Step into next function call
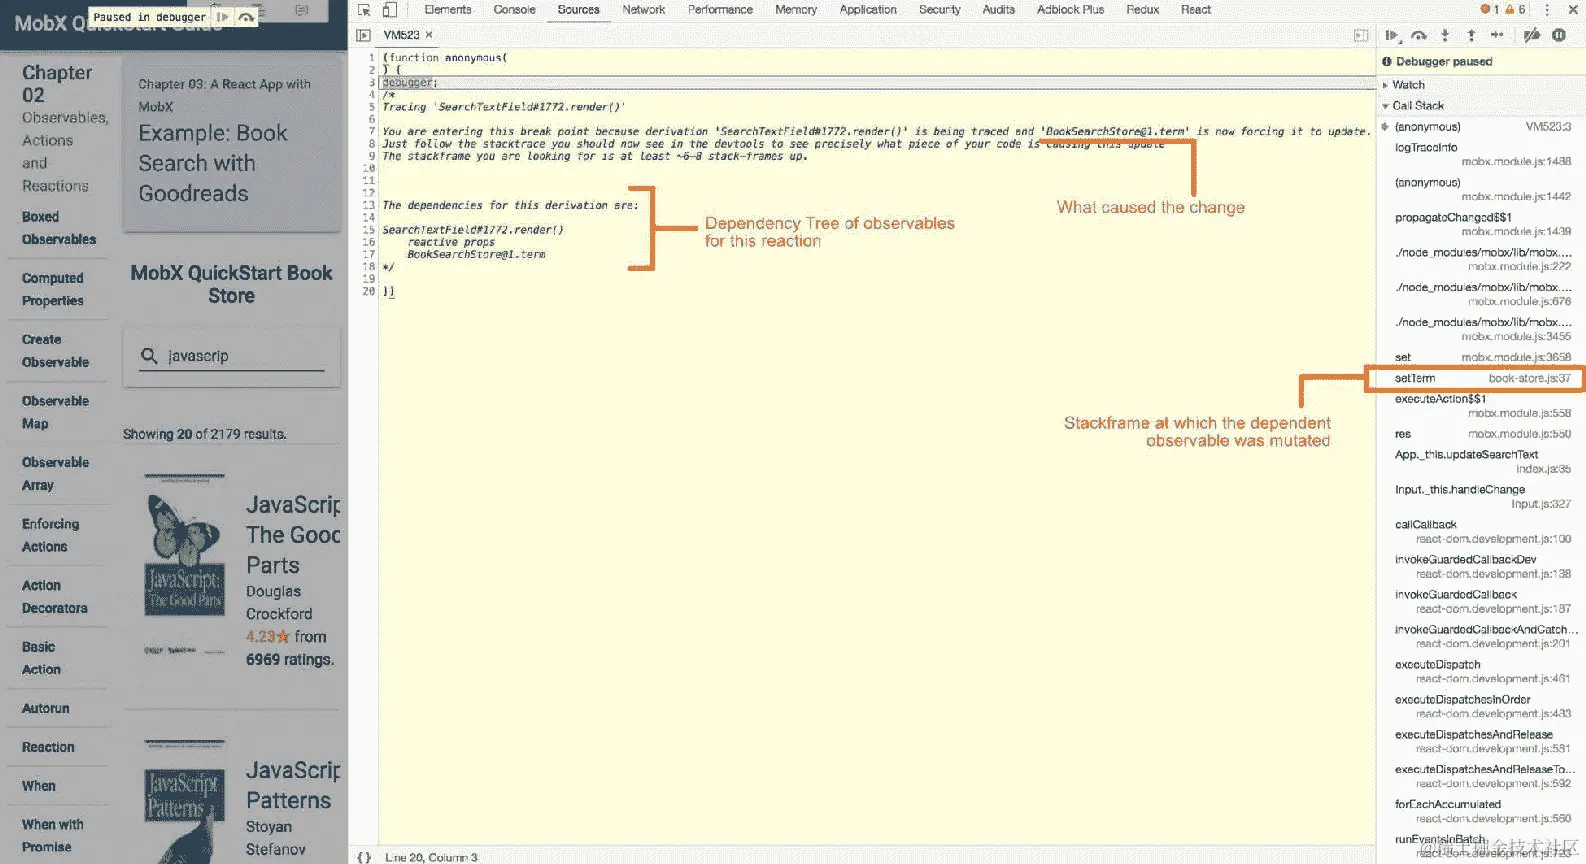1586x864 pixels. pos(1445,35)
